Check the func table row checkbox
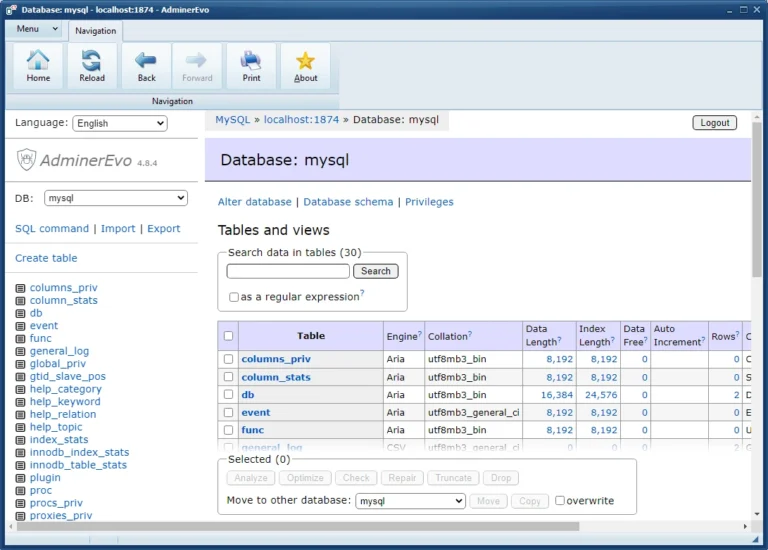Screen dimensions: 768x550 pos(228,430)
